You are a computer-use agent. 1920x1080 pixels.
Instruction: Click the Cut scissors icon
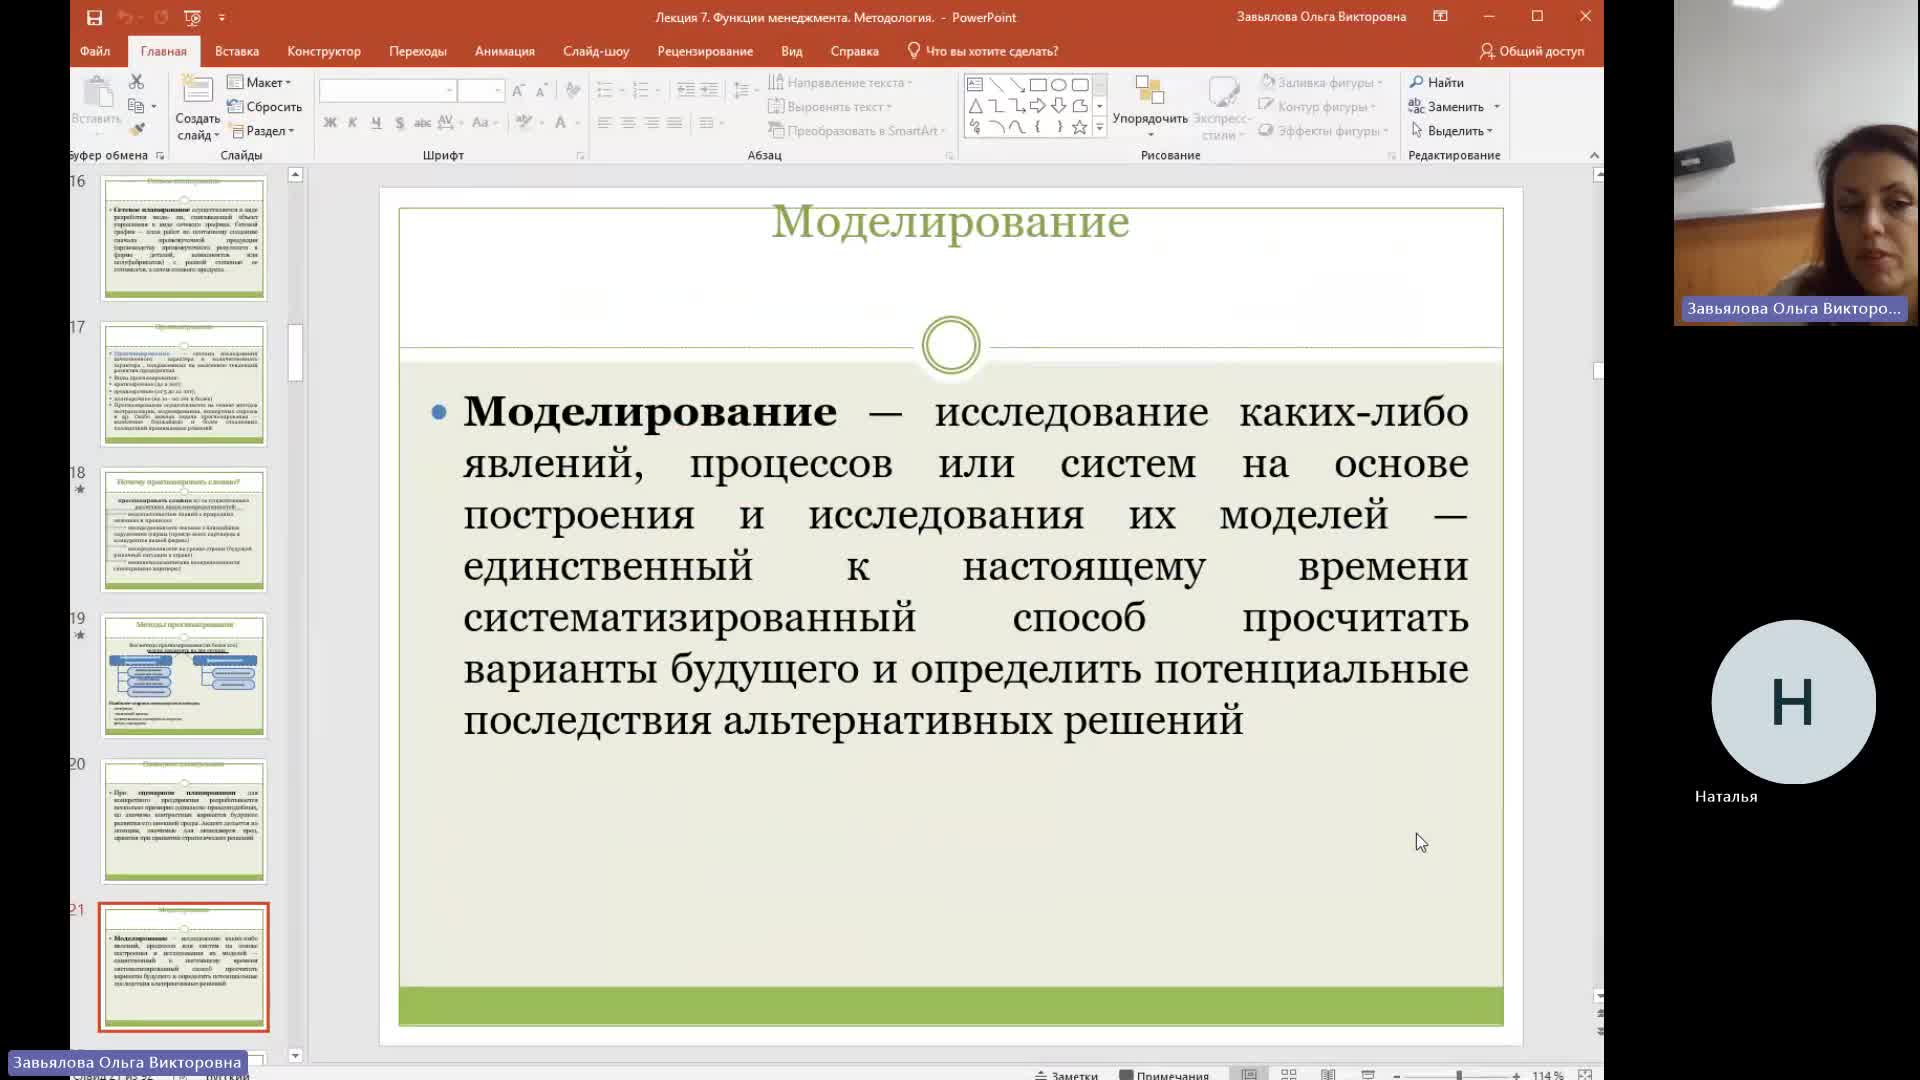137,82
